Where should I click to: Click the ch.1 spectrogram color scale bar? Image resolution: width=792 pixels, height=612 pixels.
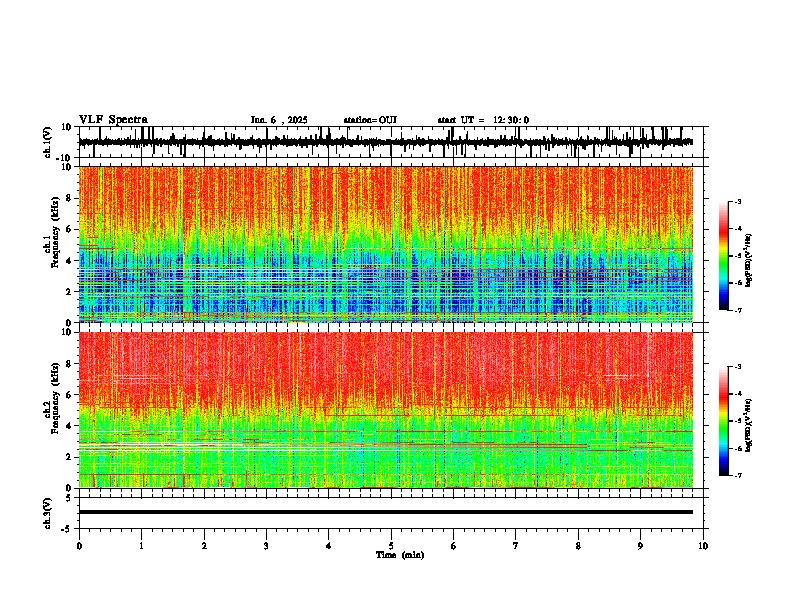coord(724,256)
